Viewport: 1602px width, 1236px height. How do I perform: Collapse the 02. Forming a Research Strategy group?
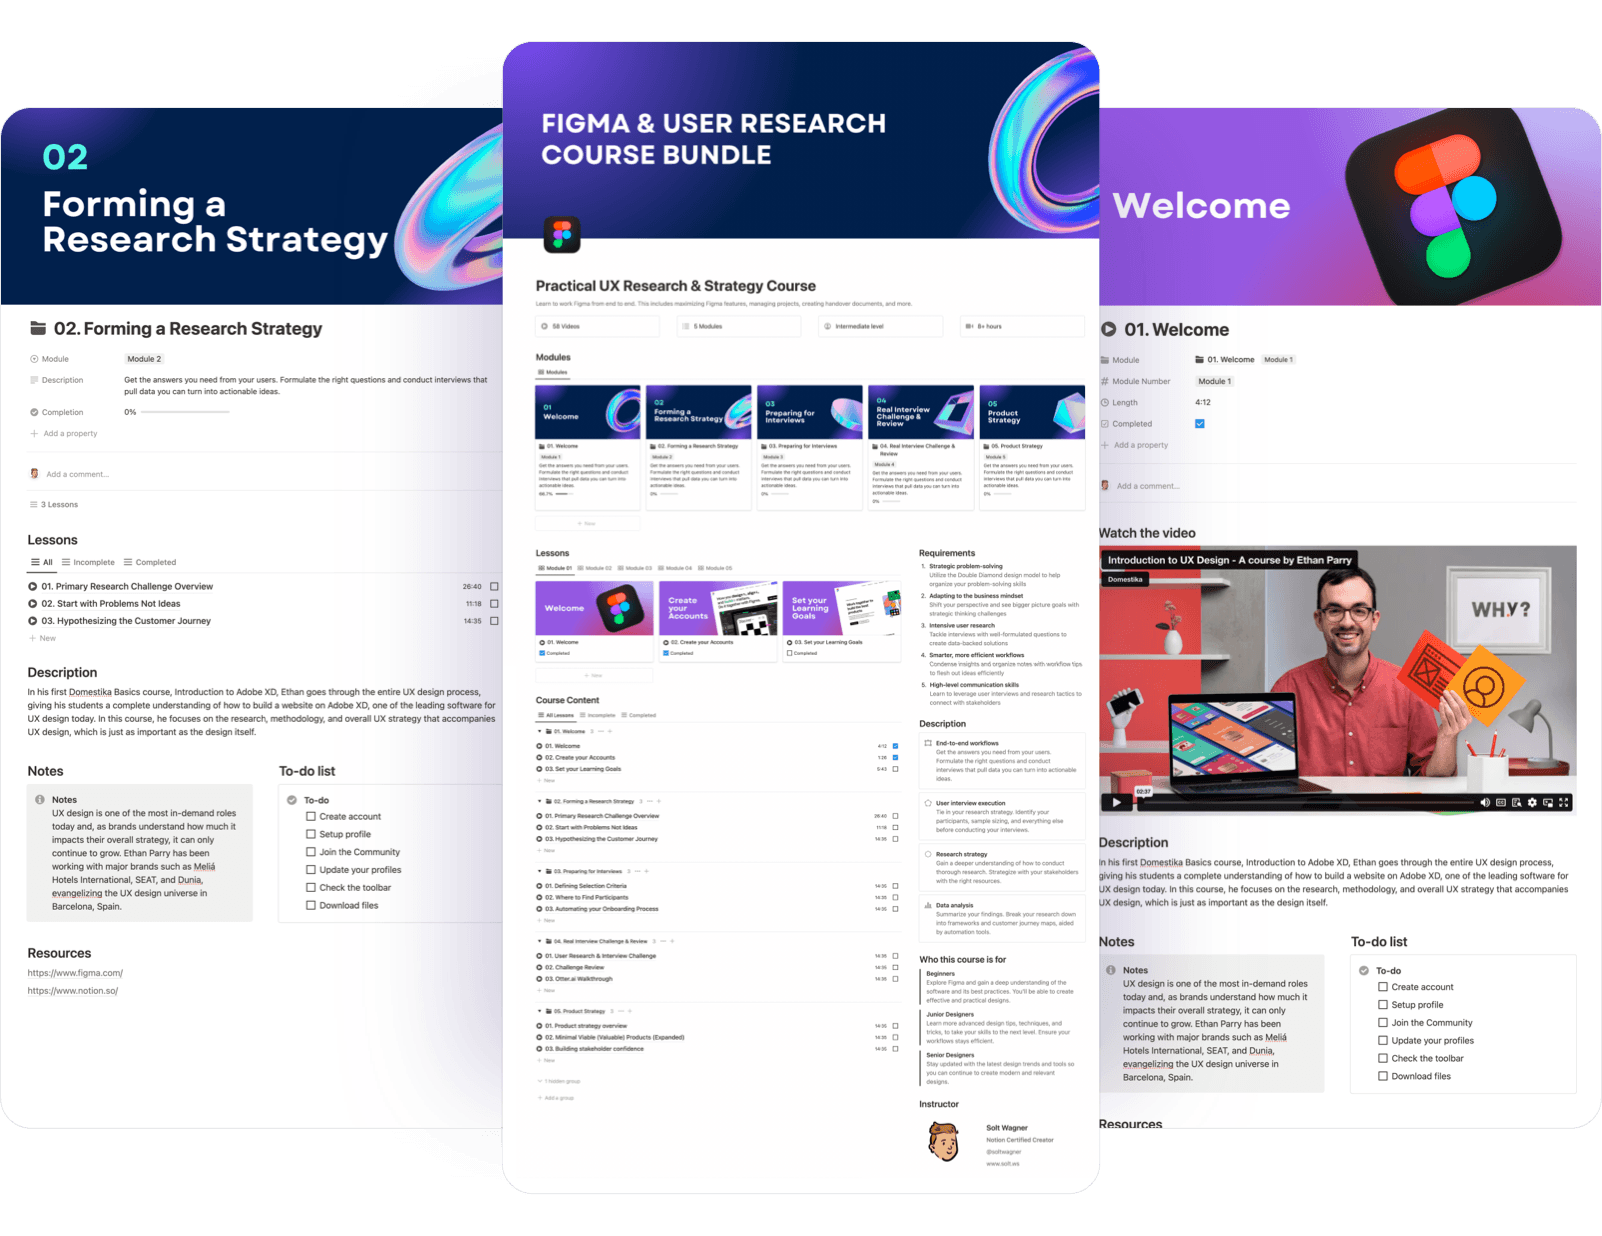point(539,801)
